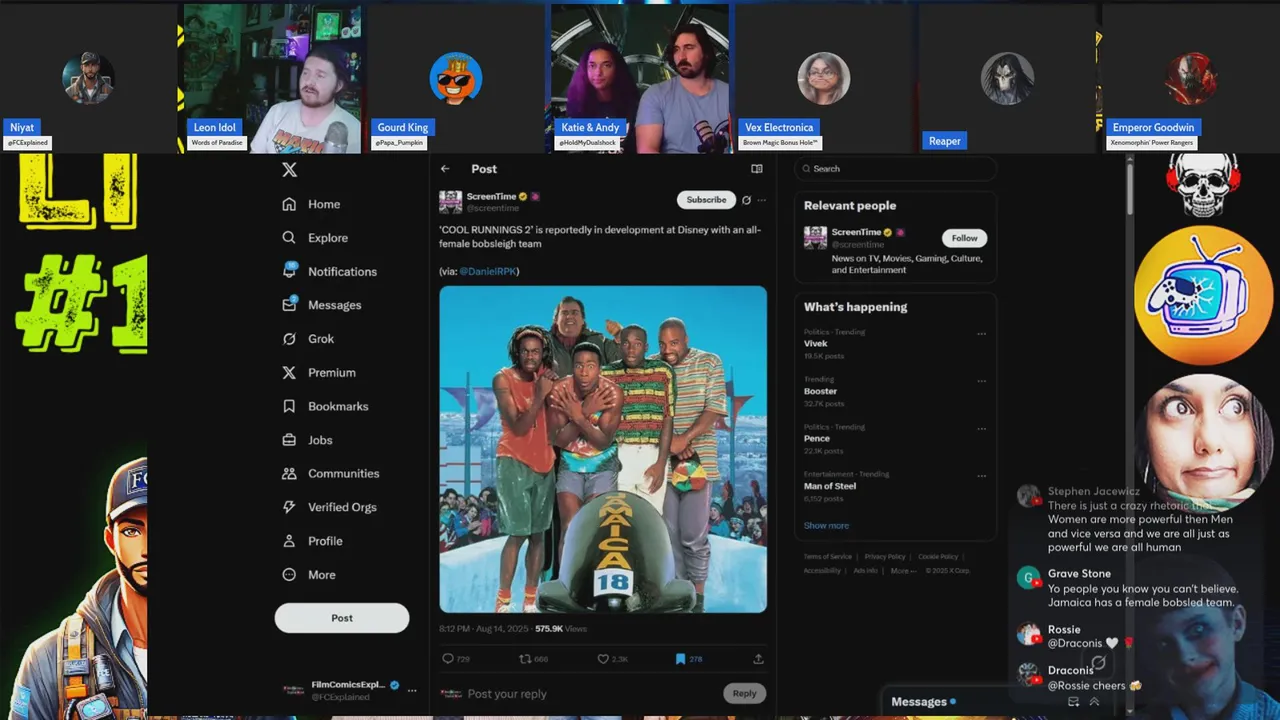Screen dimensions: 1280x720
Task: Click the reply comment icon on post
Action: (x=448, y=659)
